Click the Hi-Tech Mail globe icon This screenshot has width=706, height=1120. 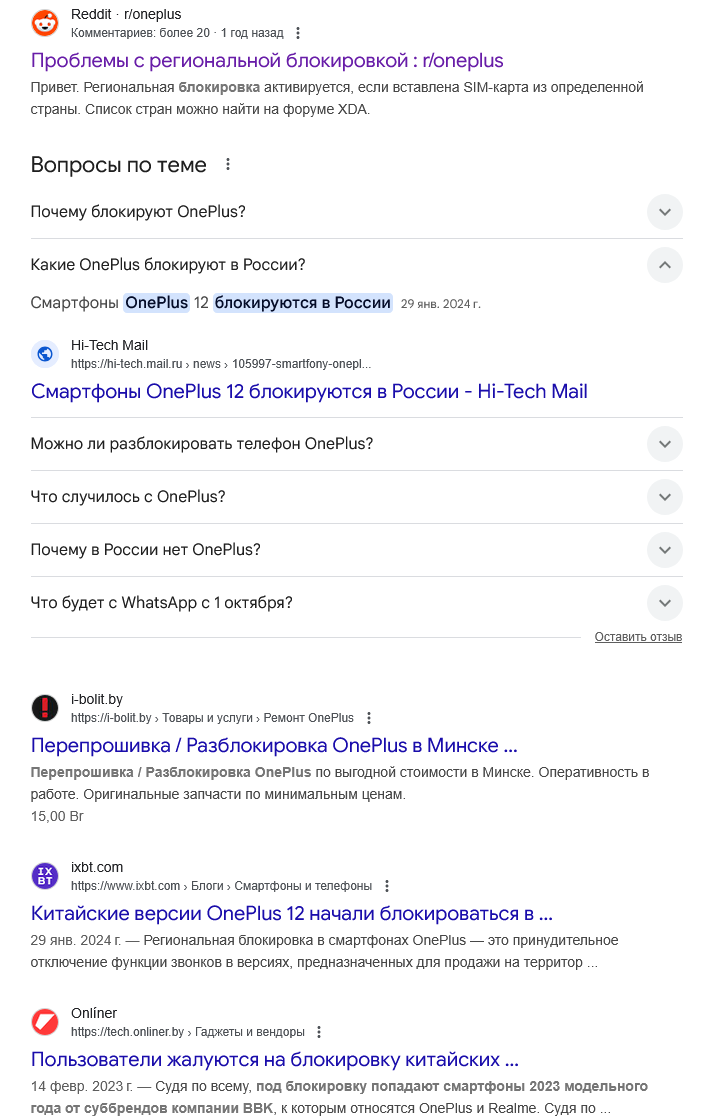tap(45, 354)
